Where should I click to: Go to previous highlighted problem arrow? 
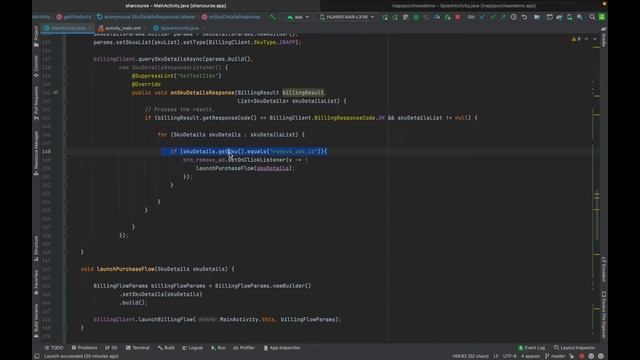(x=587, y=39)
